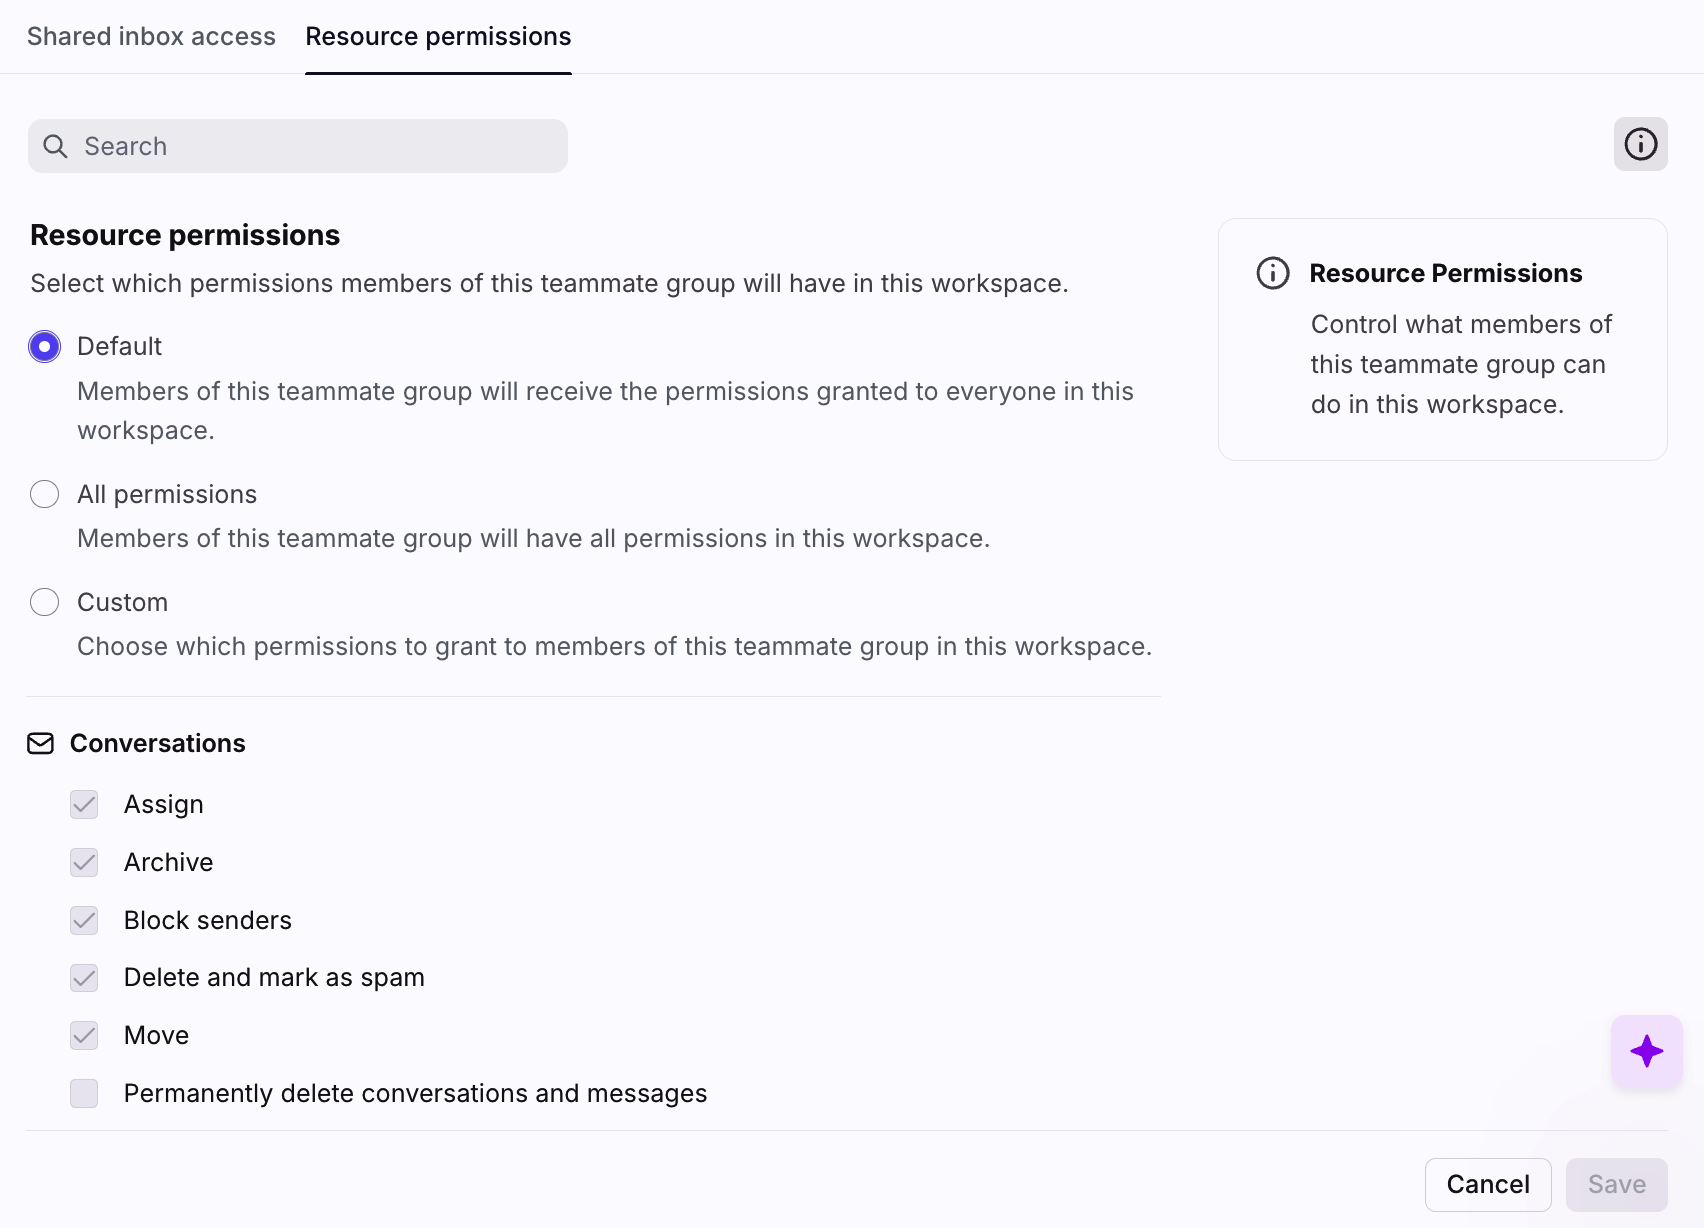
Task: Choose the Custom permissions radio option
Action: tap(45, 602)
